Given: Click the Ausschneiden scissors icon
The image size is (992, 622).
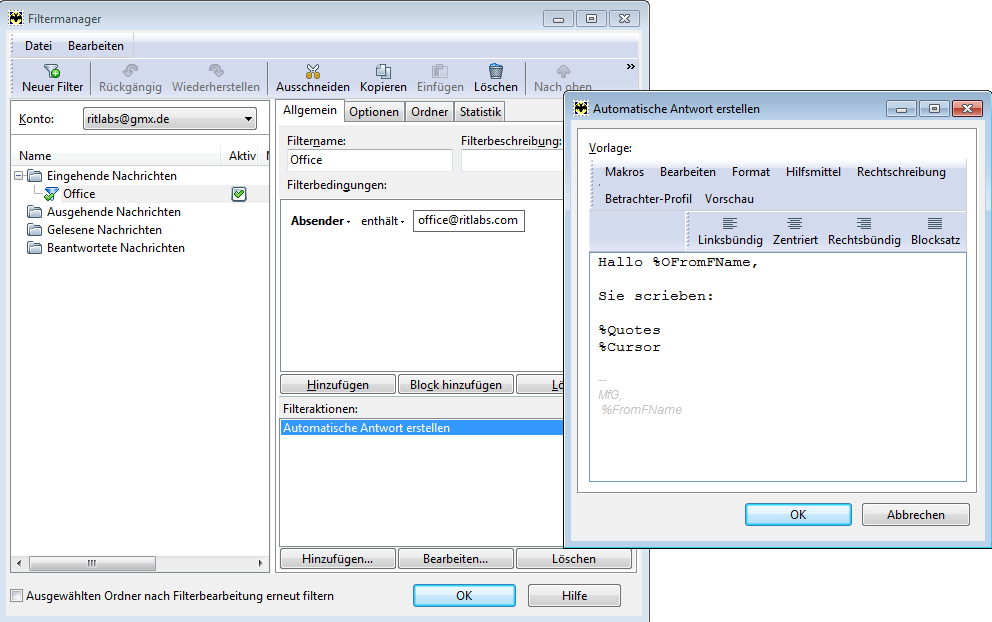Looking at the screenshot, I should [x=313, y=70].
